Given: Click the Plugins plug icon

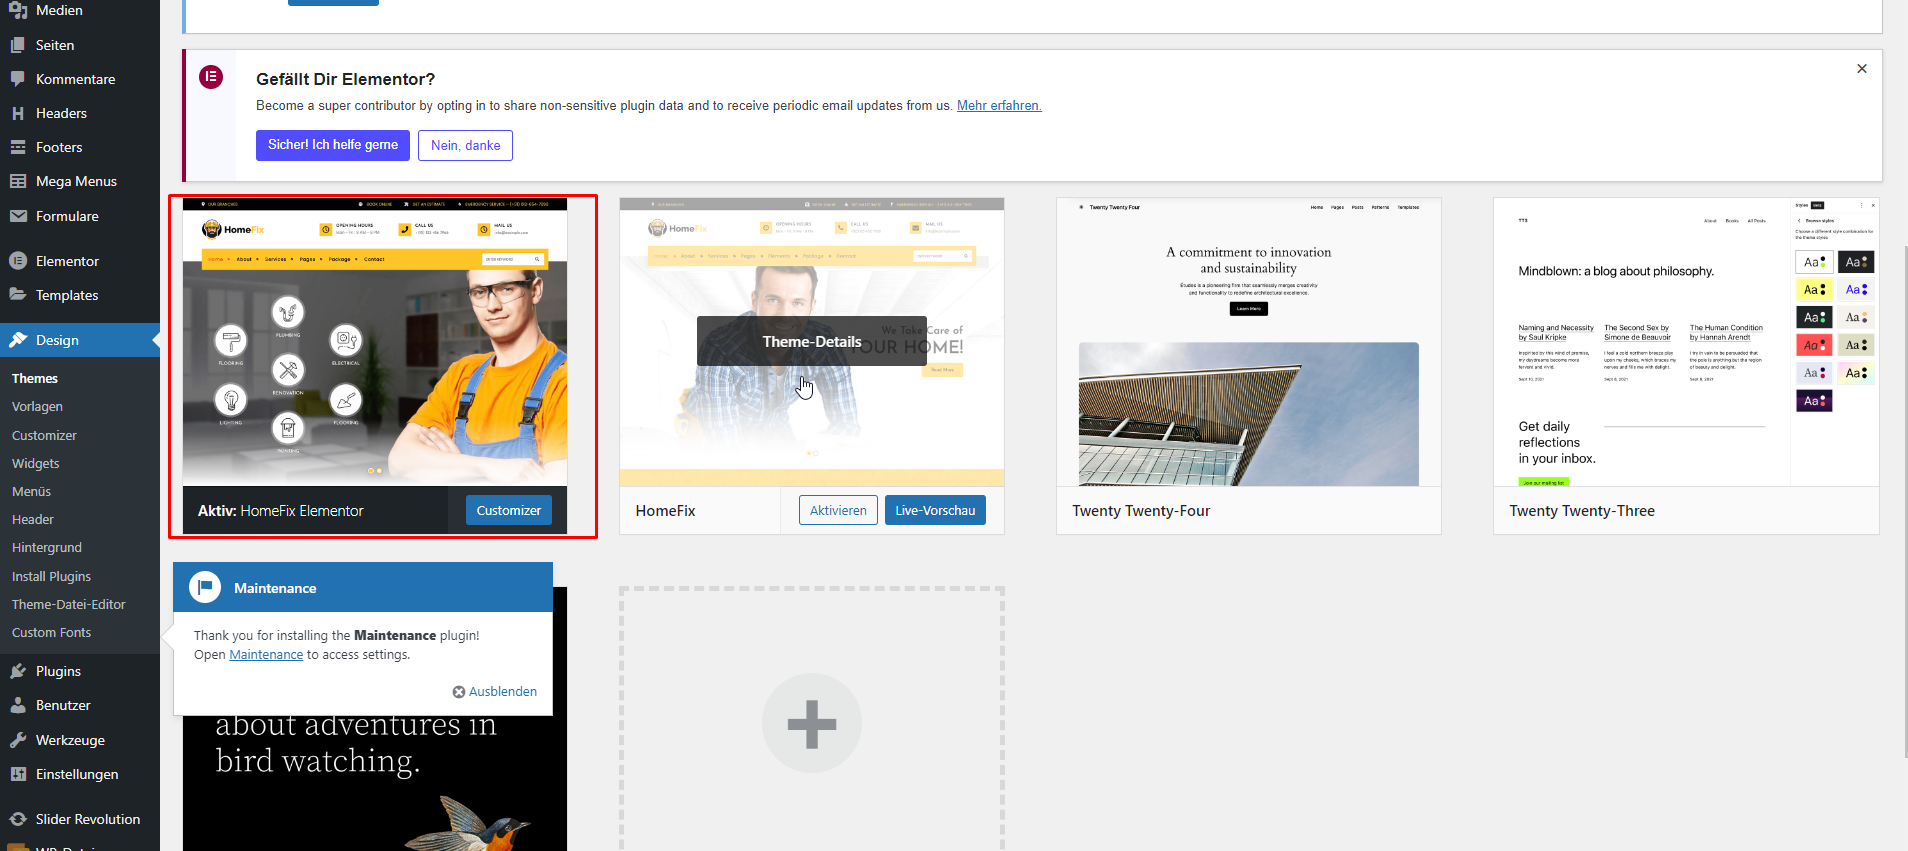Looking at the screenshot, I should tap(18, 671).
